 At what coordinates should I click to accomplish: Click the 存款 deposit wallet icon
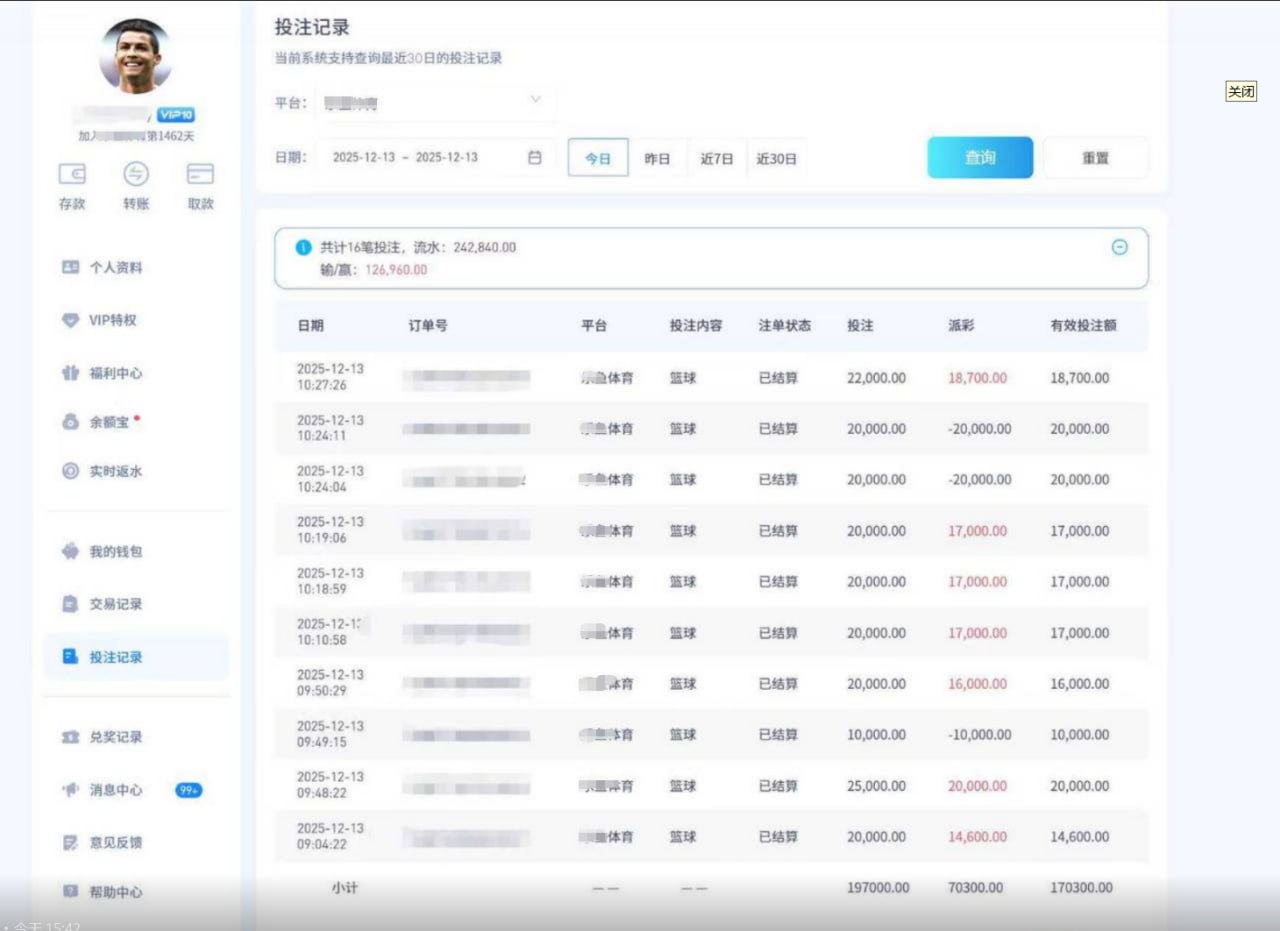pos(72,175)
